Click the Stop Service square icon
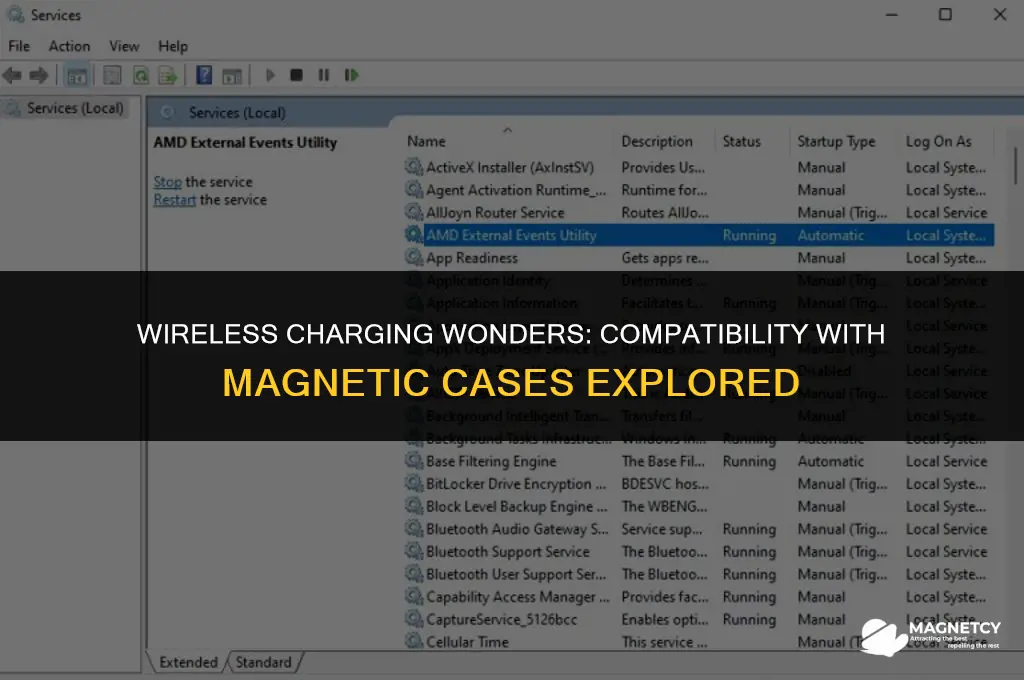Image resolution: width=1024 pixels, height=680 pixels. 296,75
